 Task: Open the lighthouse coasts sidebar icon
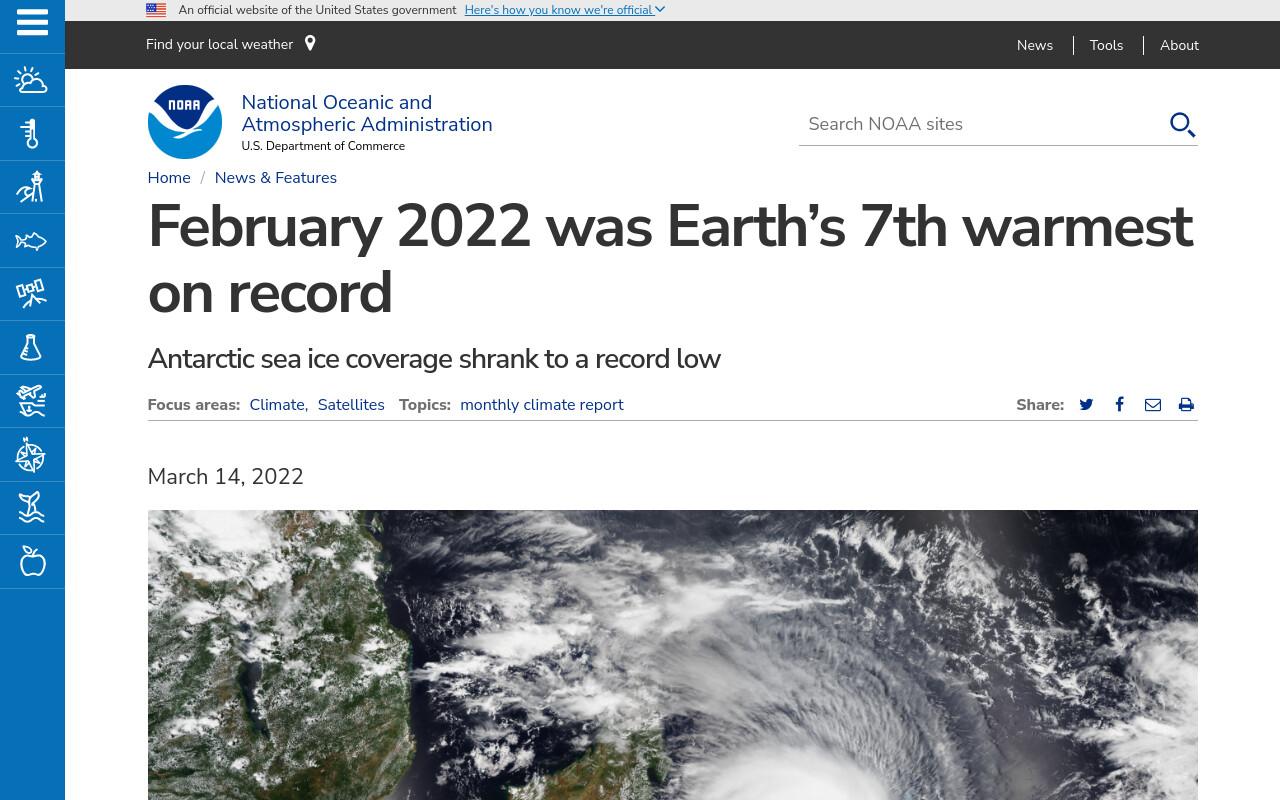32,187
